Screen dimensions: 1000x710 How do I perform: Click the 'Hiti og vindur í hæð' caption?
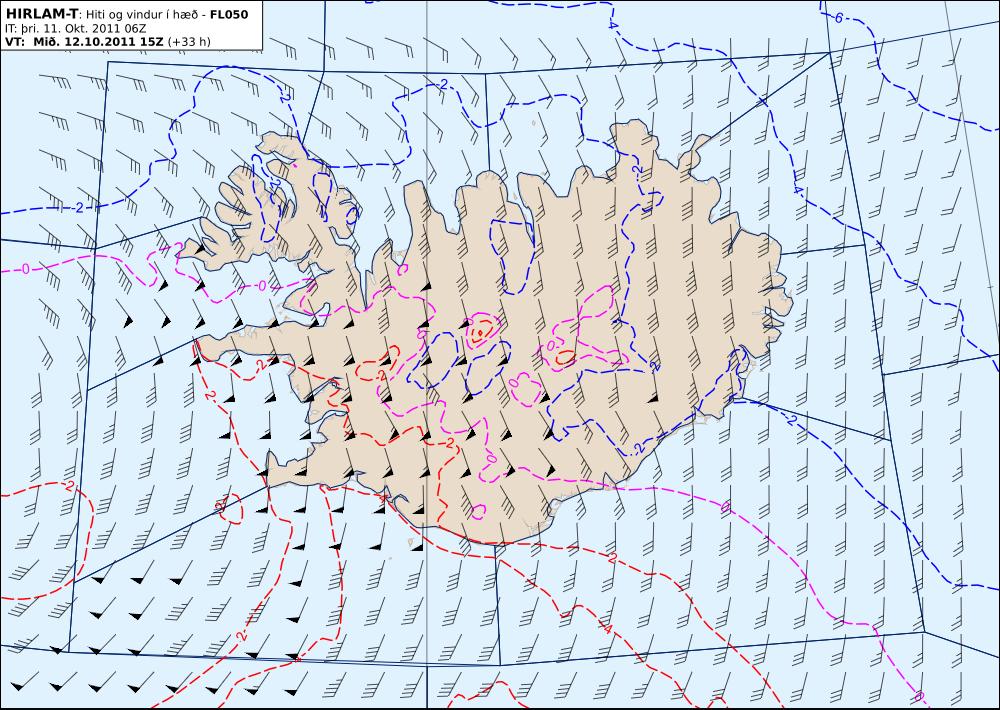click(x=140, y=15)
